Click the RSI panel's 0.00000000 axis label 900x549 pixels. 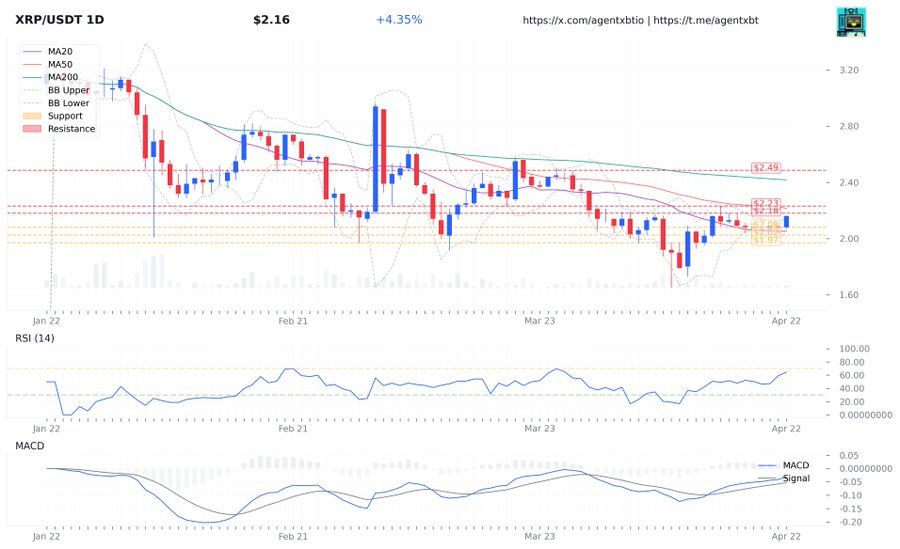pos(866,415)
